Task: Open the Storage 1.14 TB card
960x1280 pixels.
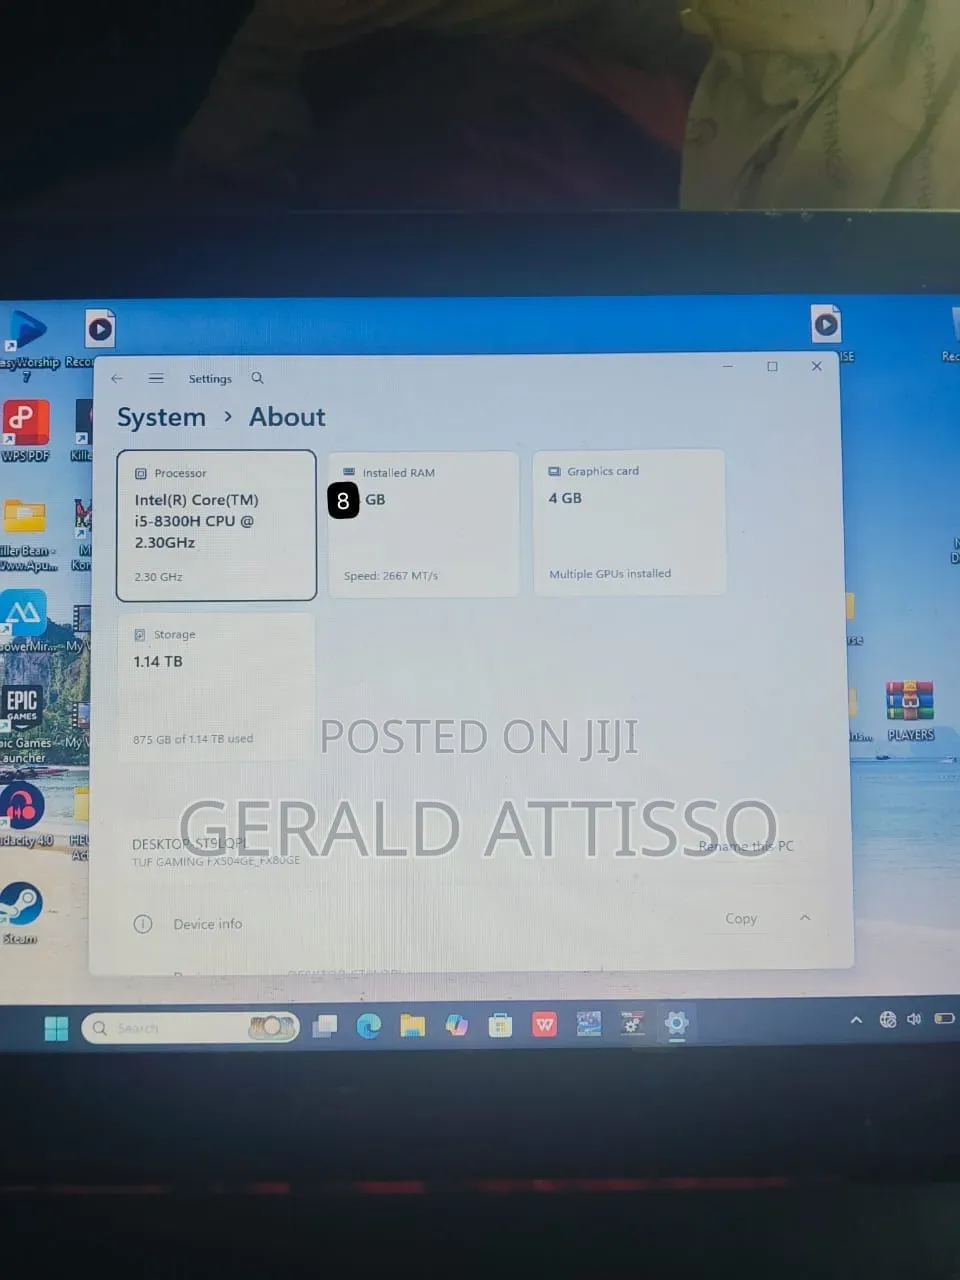Action: coord(216,687)
